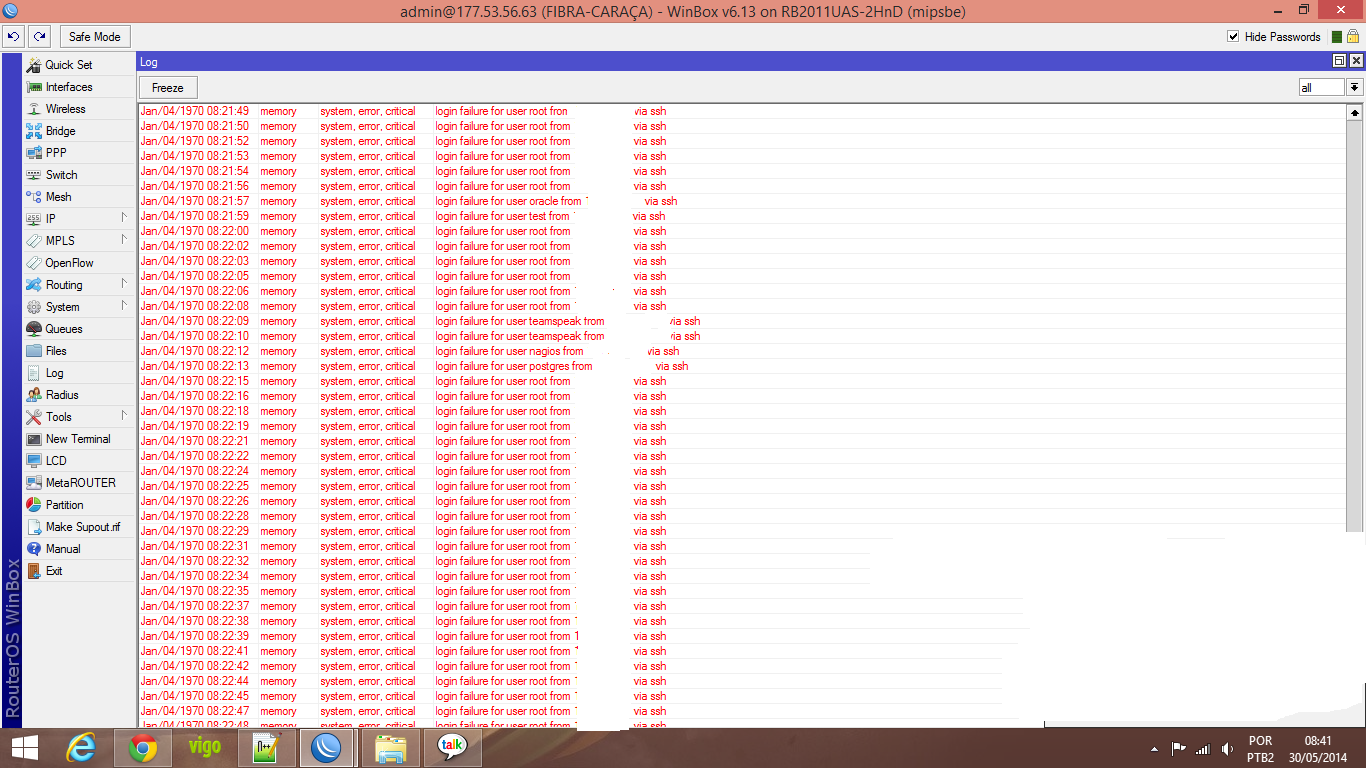Click the MetaROUTER icon
This screenshot has height=768, width=1366.
[x=34, y=483]
